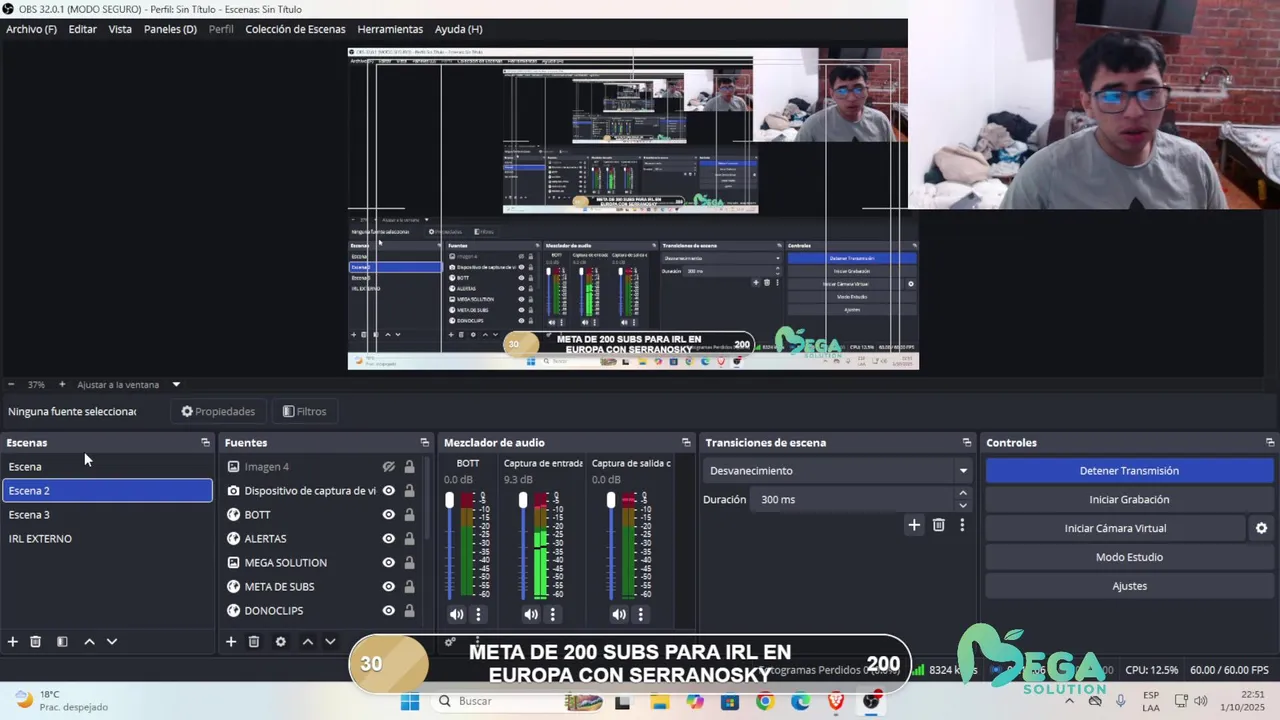The height and width of the screenshot is (720, 1280).
Task: Open BOTT audio channel options menu
Action: coord(478,615)
